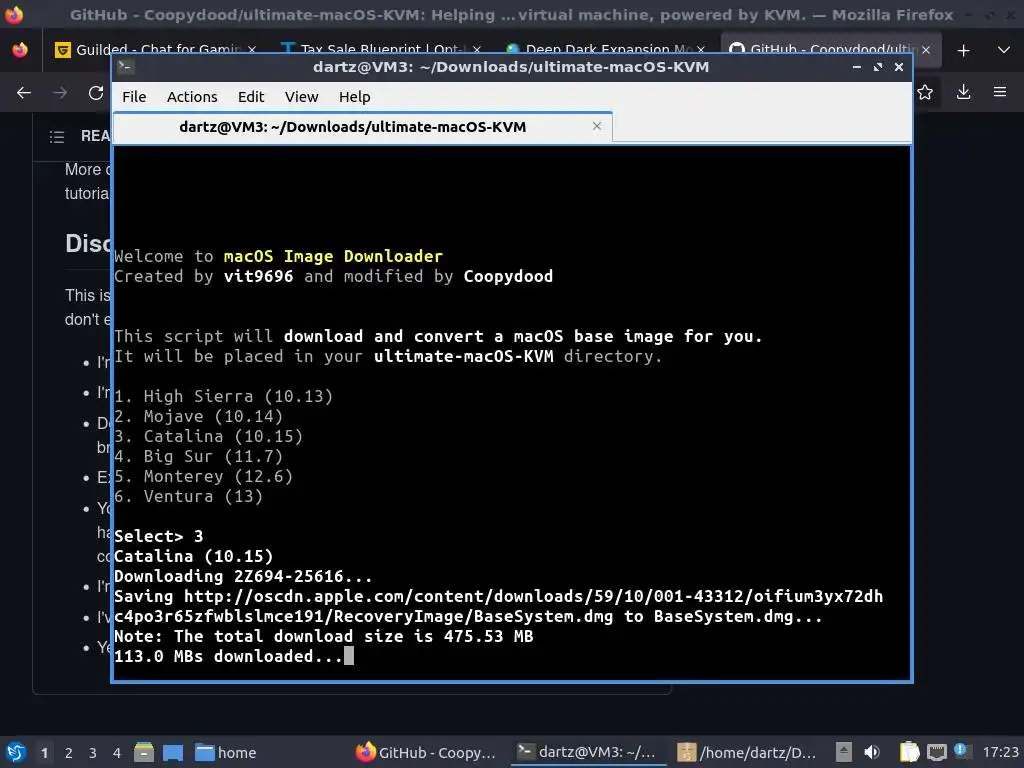Image resolution: width=1024 pixels, height=768 pixels.
Task: Open the Firefox downloads panel
Action: tap(963, 93)
